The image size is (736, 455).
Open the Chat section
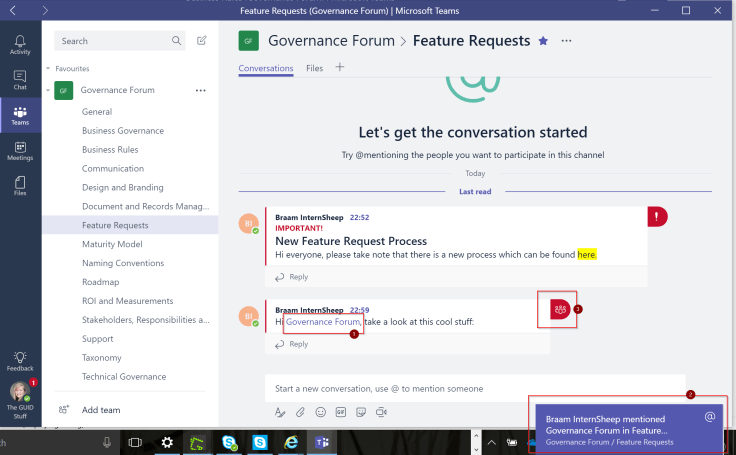(20, 81)
